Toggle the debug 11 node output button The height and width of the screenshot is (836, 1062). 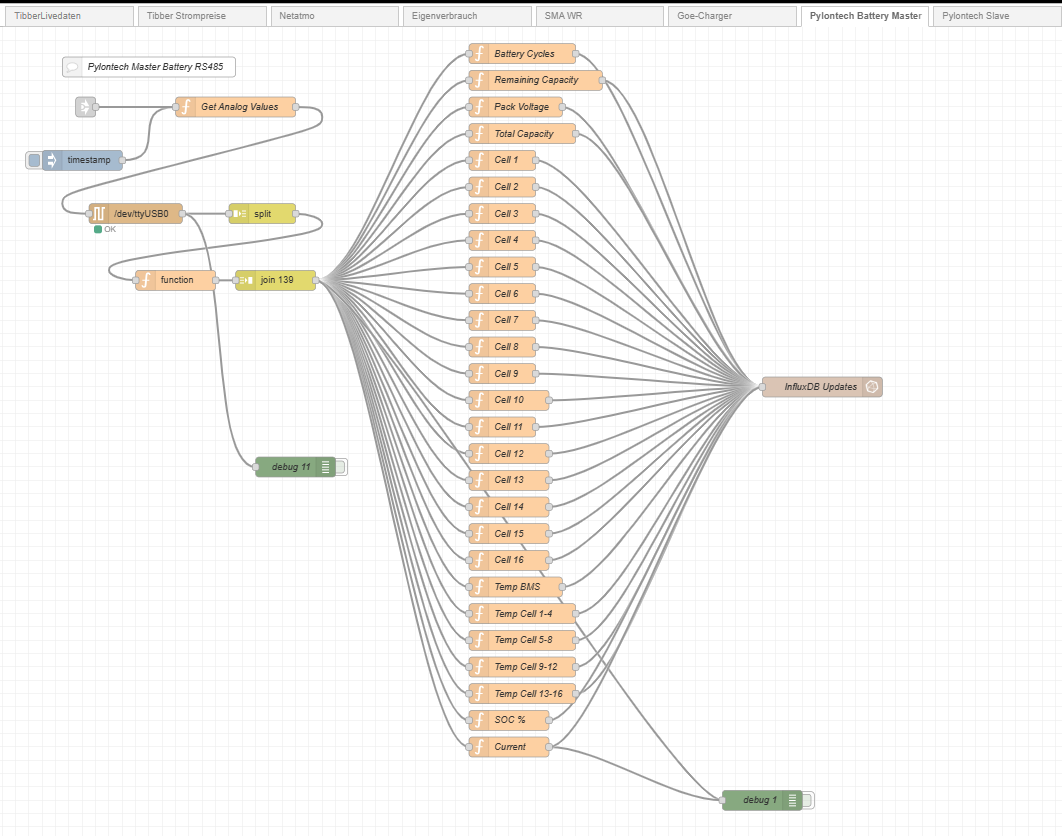(x=341, y=467)
